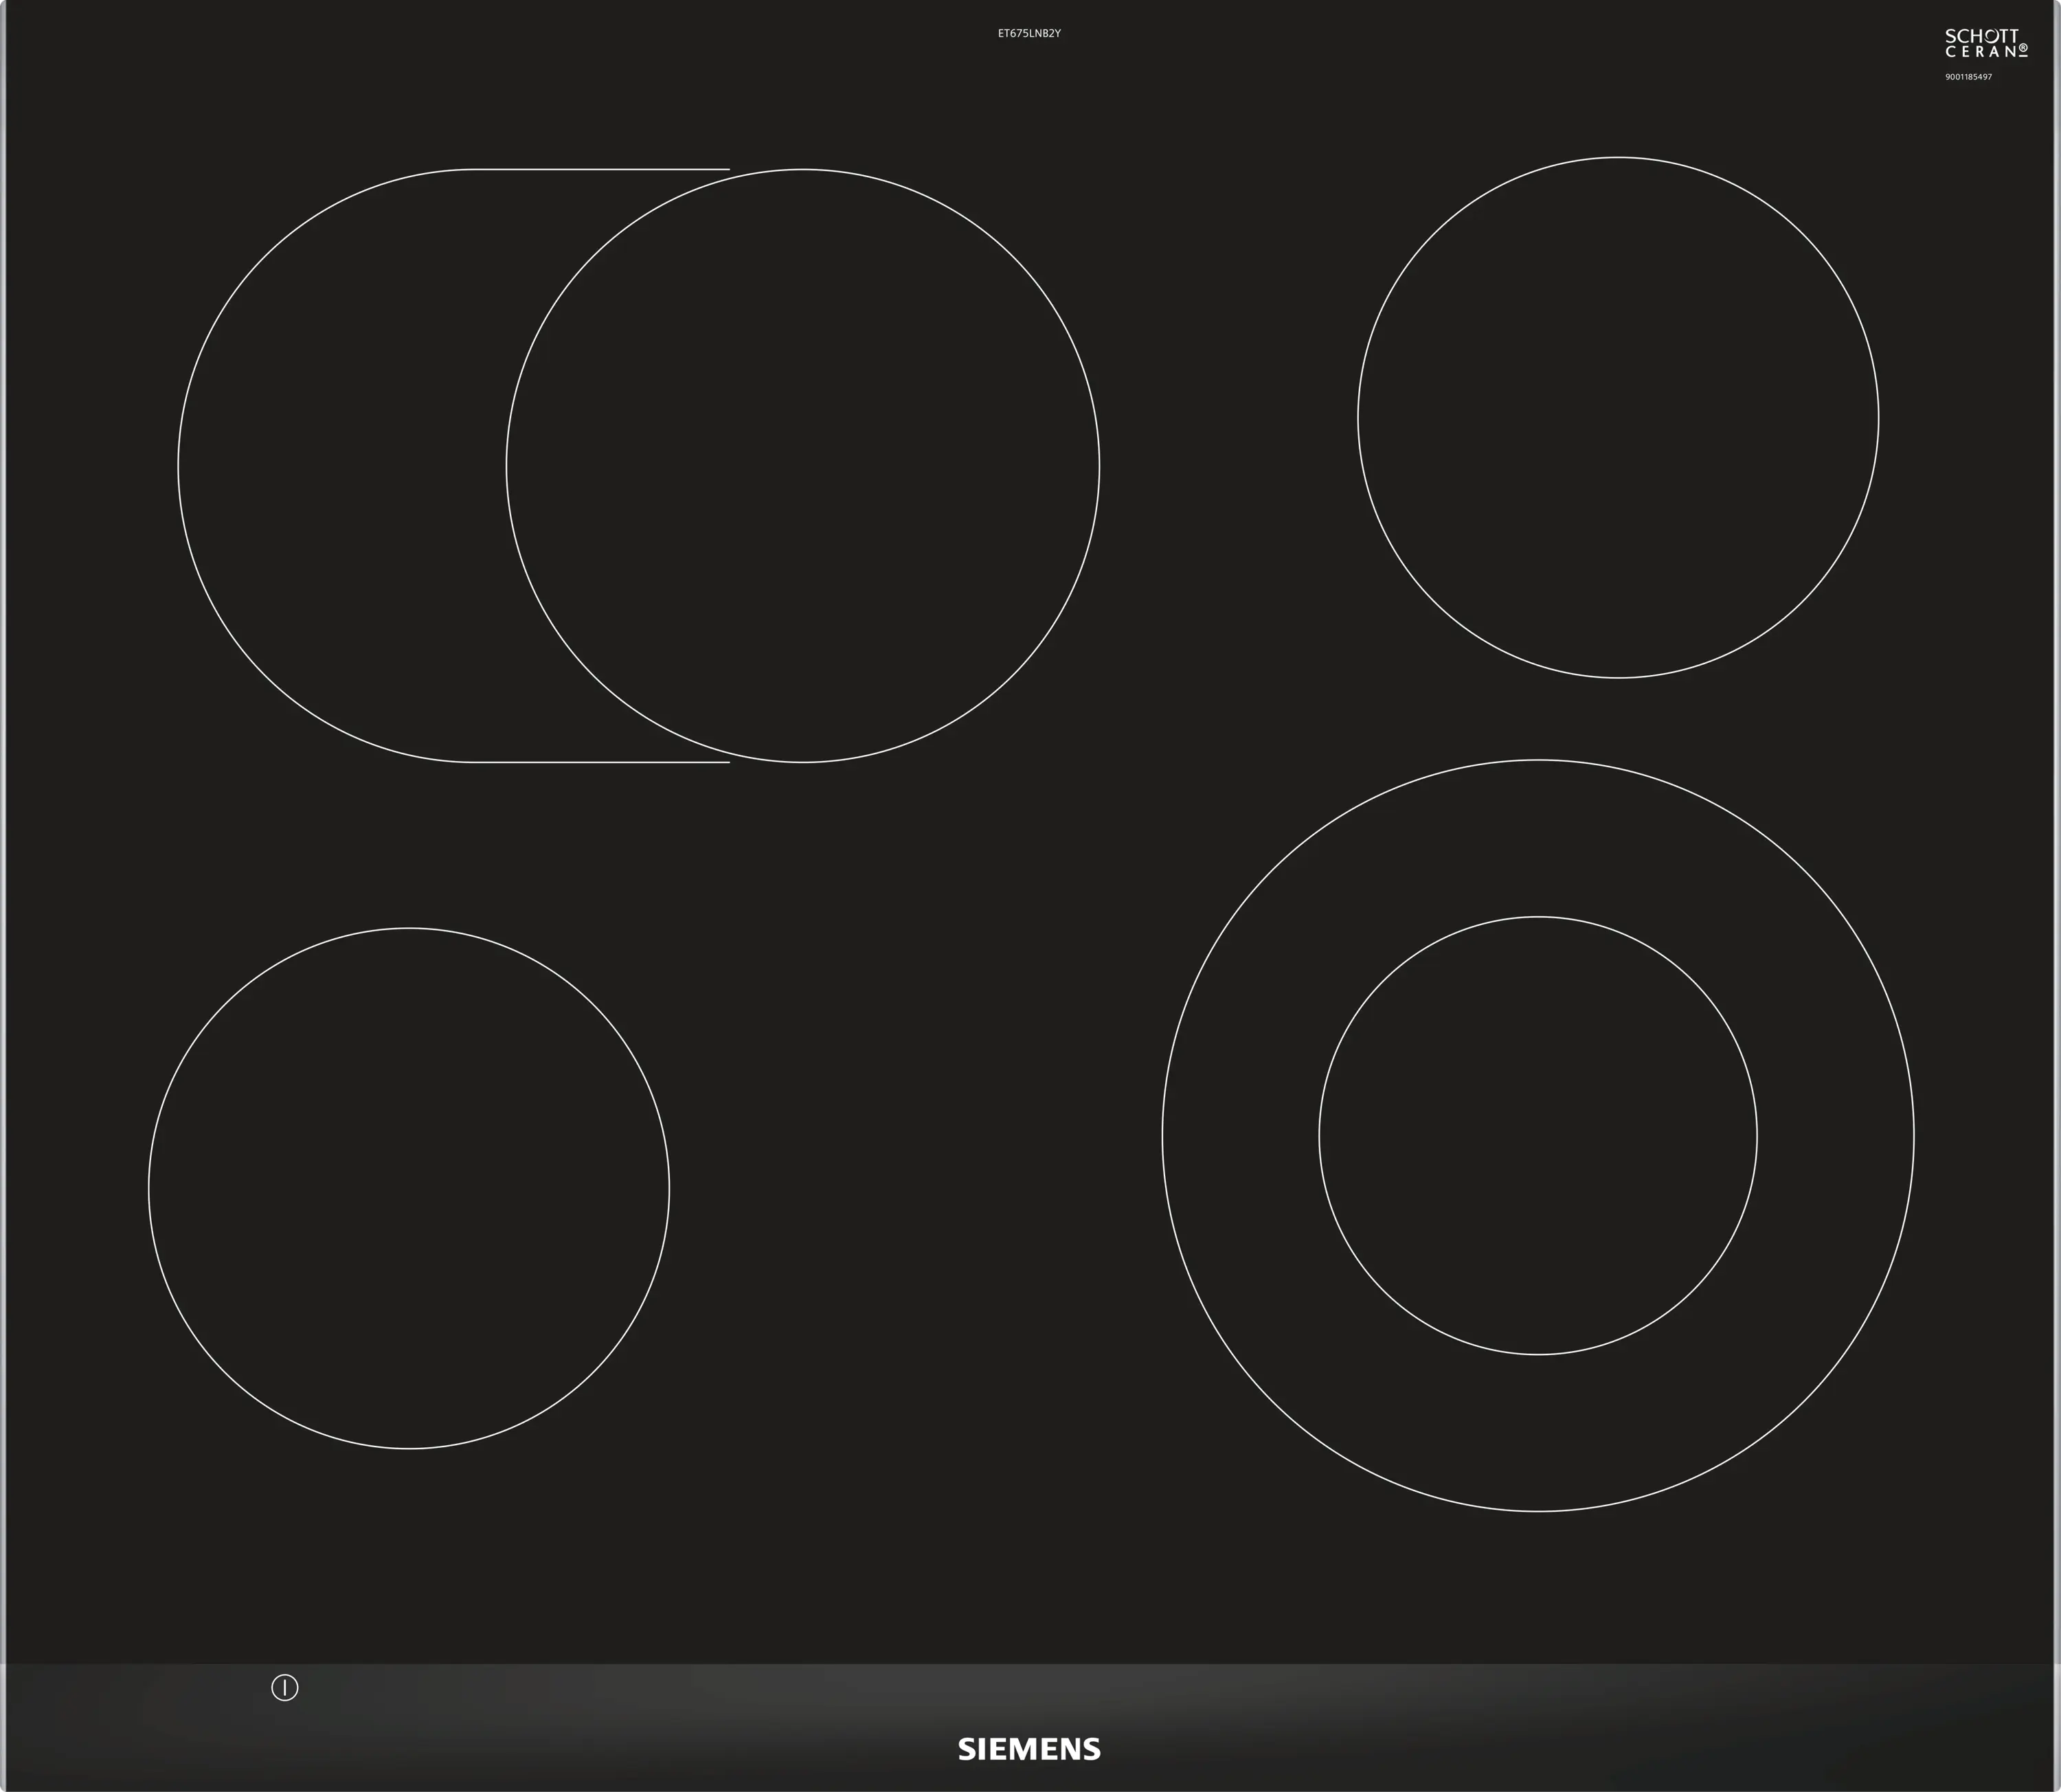Click the SIEMENS brand logo
The image size is (2061, 1792).
click(1029, 1749)
